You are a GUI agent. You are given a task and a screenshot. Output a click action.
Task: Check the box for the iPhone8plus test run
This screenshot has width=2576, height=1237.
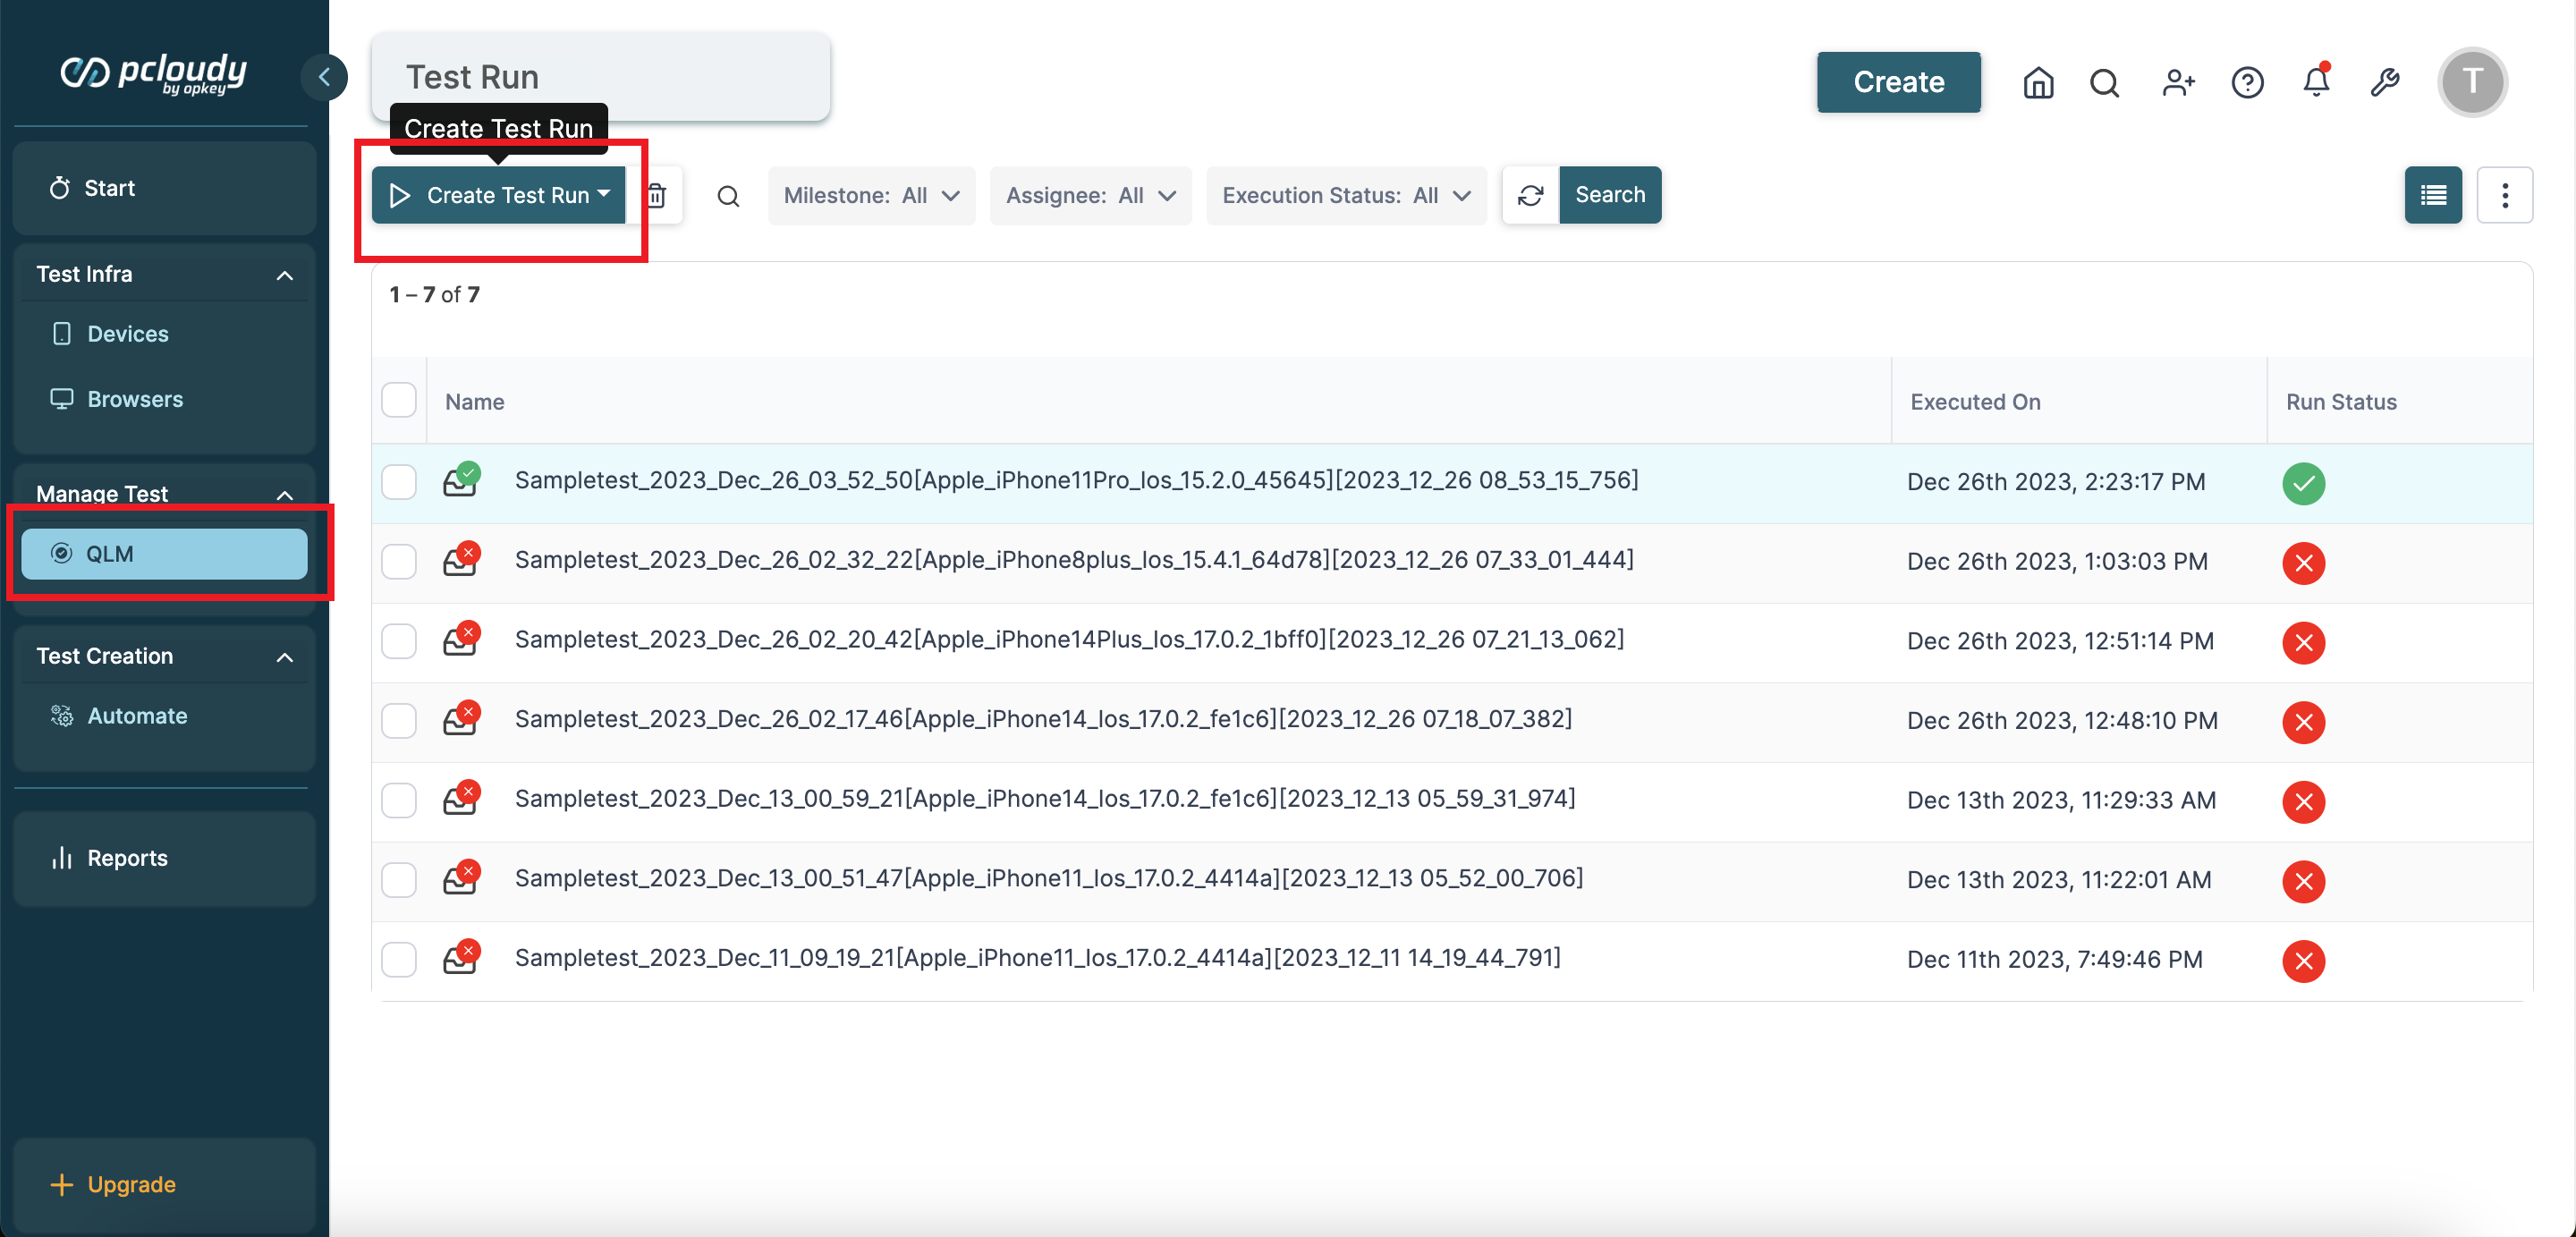point(399,562)
